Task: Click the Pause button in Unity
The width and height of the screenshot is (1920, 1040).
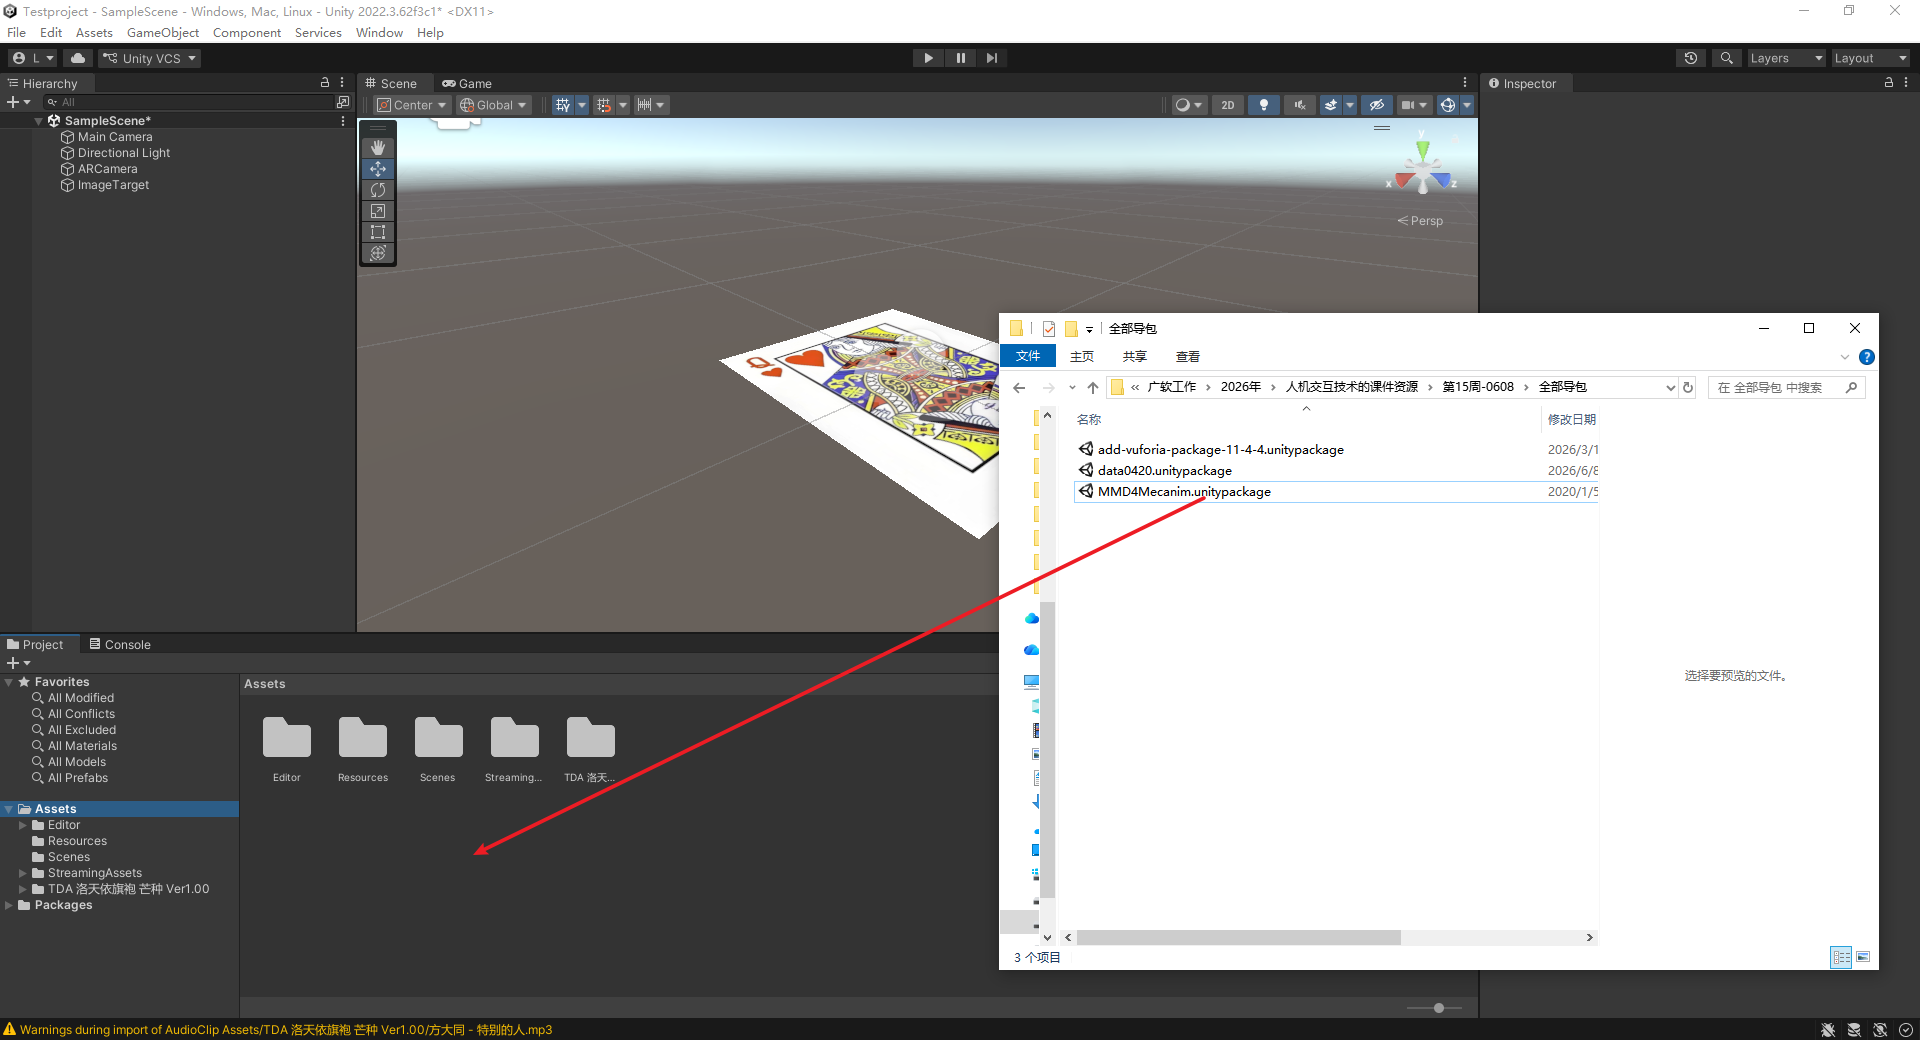Action: tap(960, 58)
